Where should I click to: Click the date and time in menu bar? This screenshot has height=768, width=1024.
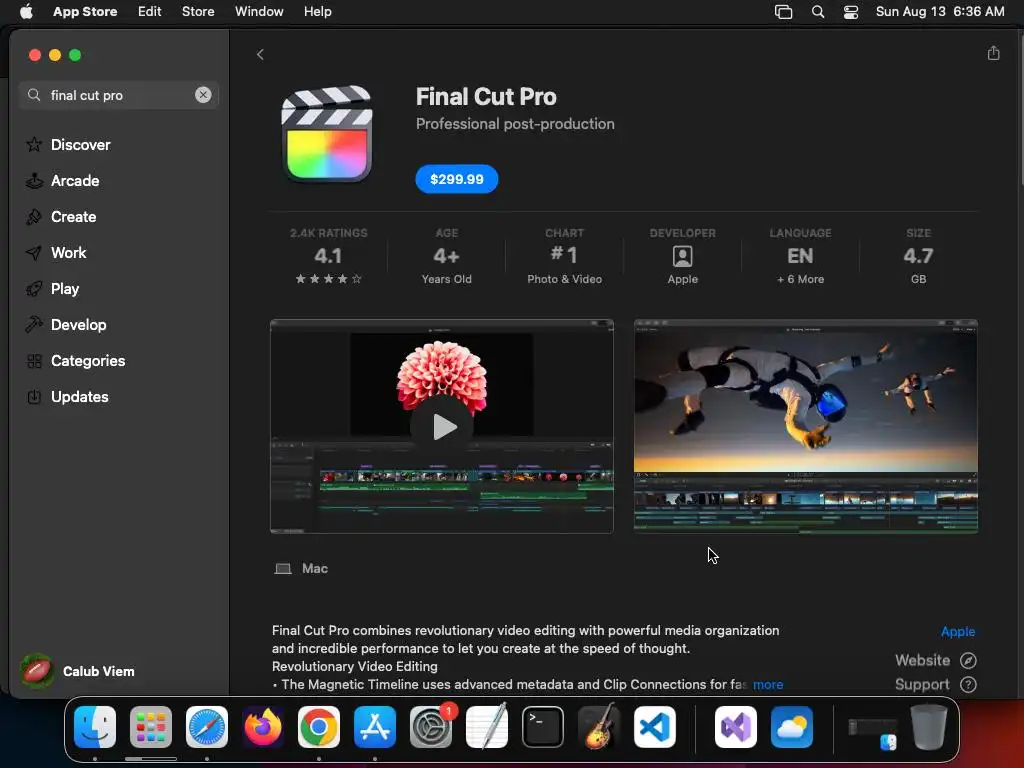tap(940, 12)
